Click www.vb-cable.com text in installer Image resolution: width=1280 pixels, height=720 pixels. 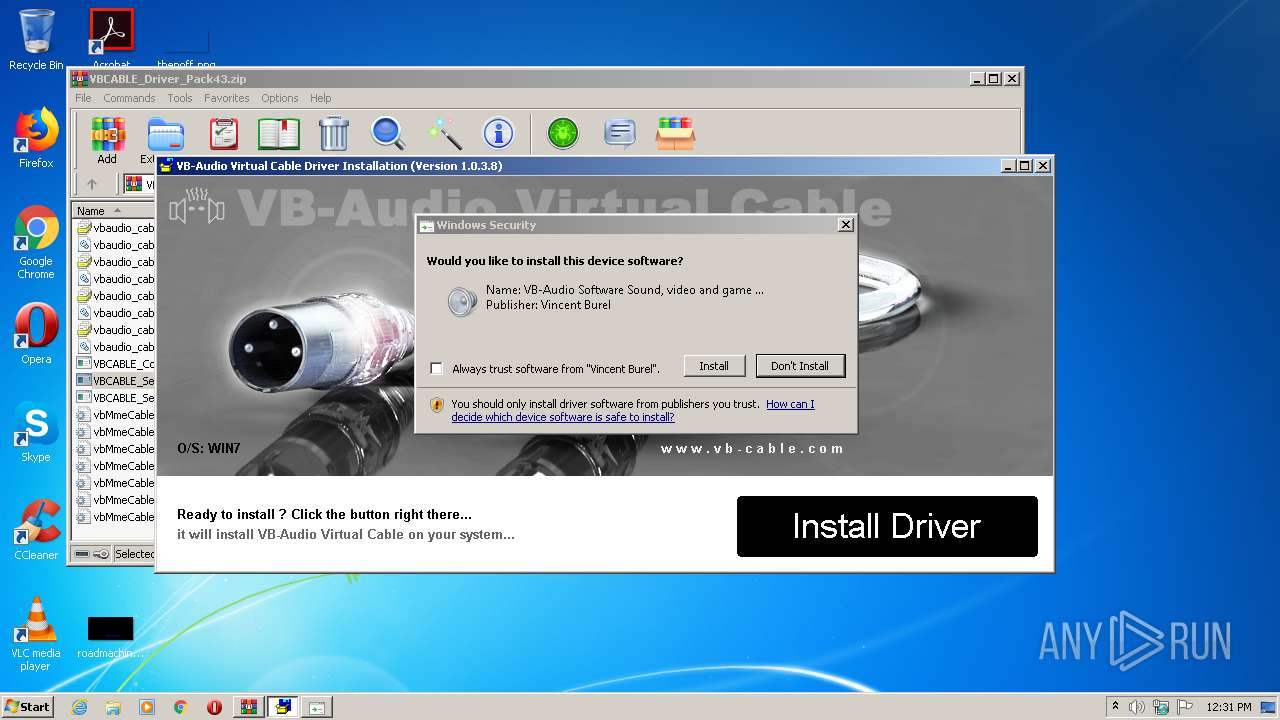[x=752, y=449]
